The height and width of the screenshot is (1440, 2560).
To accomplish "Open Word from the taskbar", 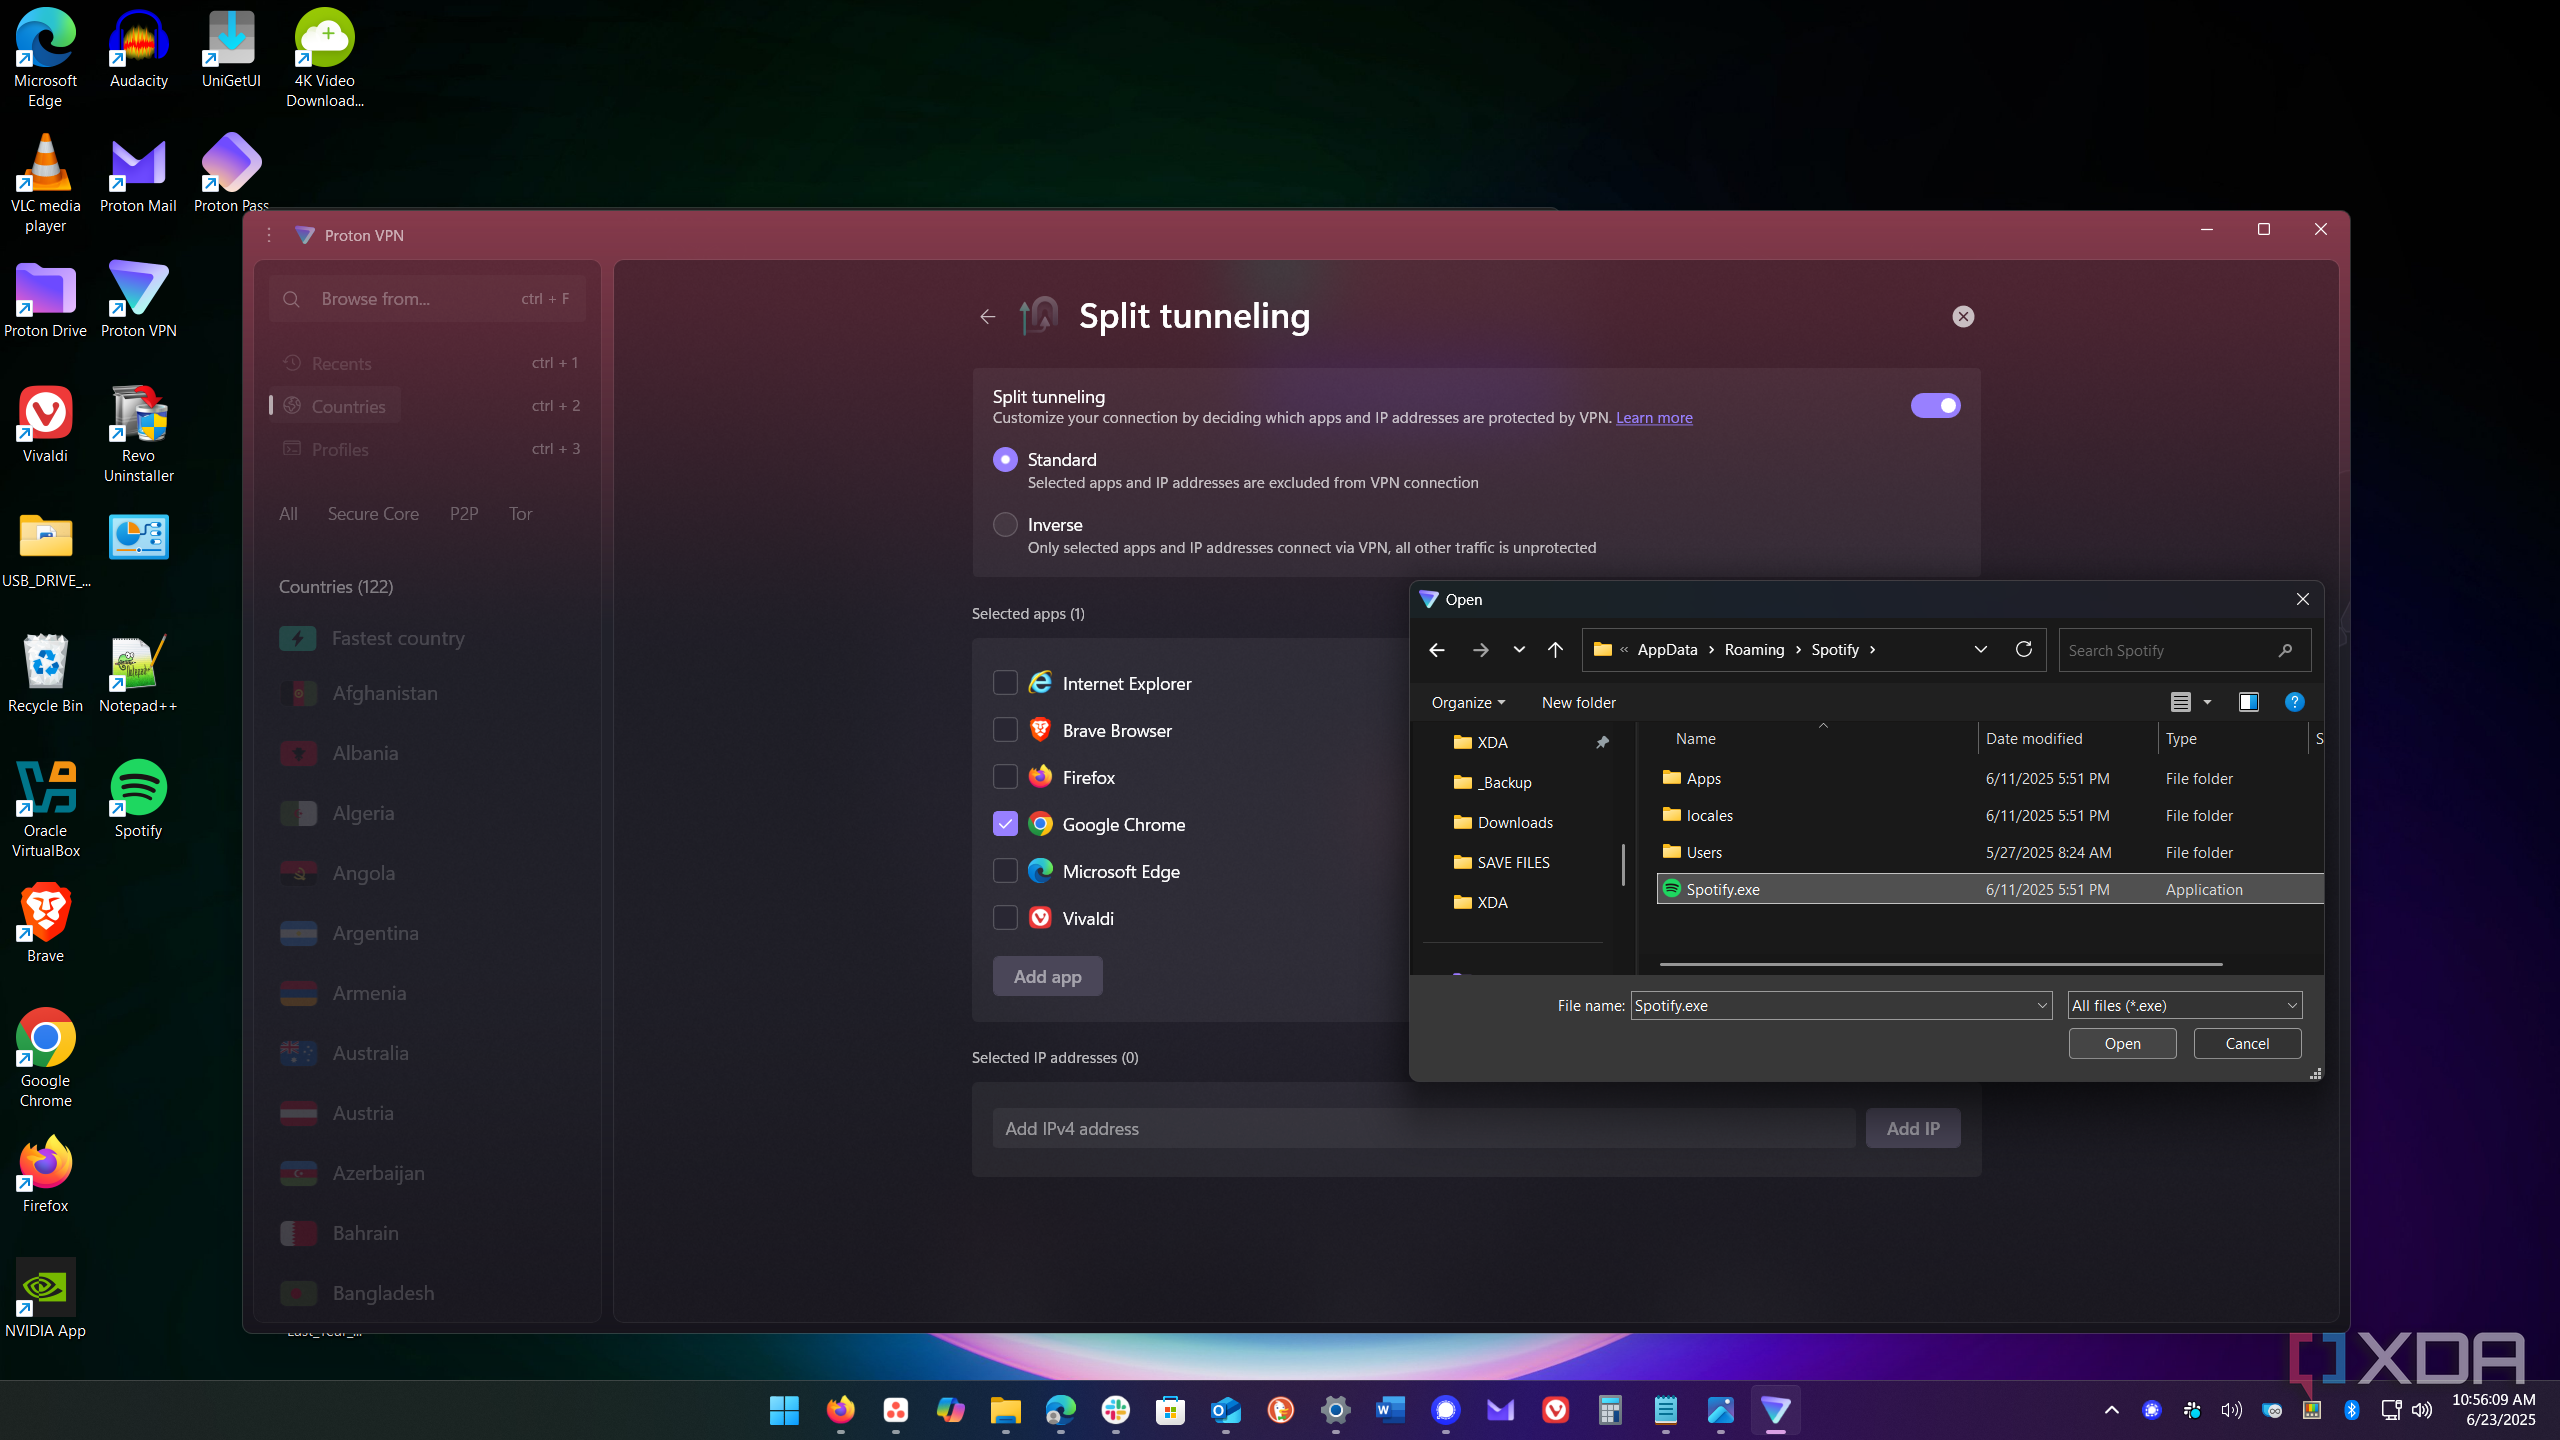I will coord(1390,1410).
